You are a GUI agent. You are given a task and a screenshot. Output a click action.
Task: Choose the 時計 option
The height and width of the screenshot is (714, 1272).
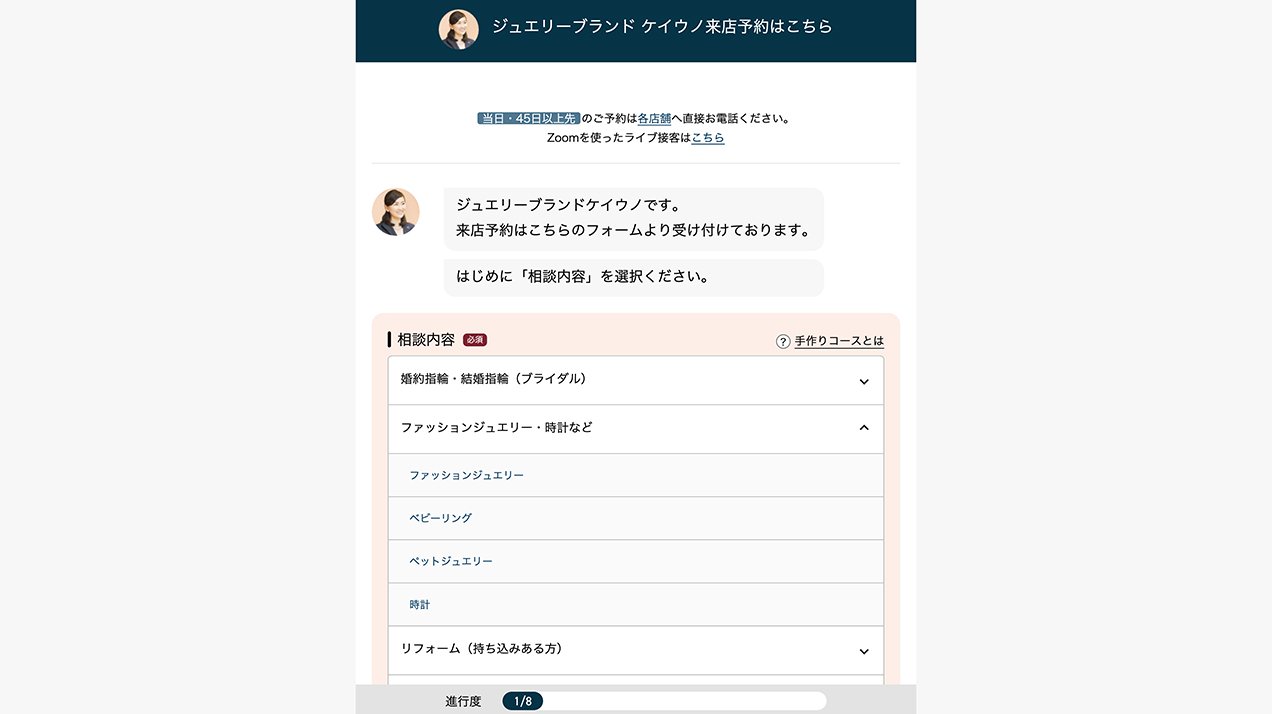420,605
